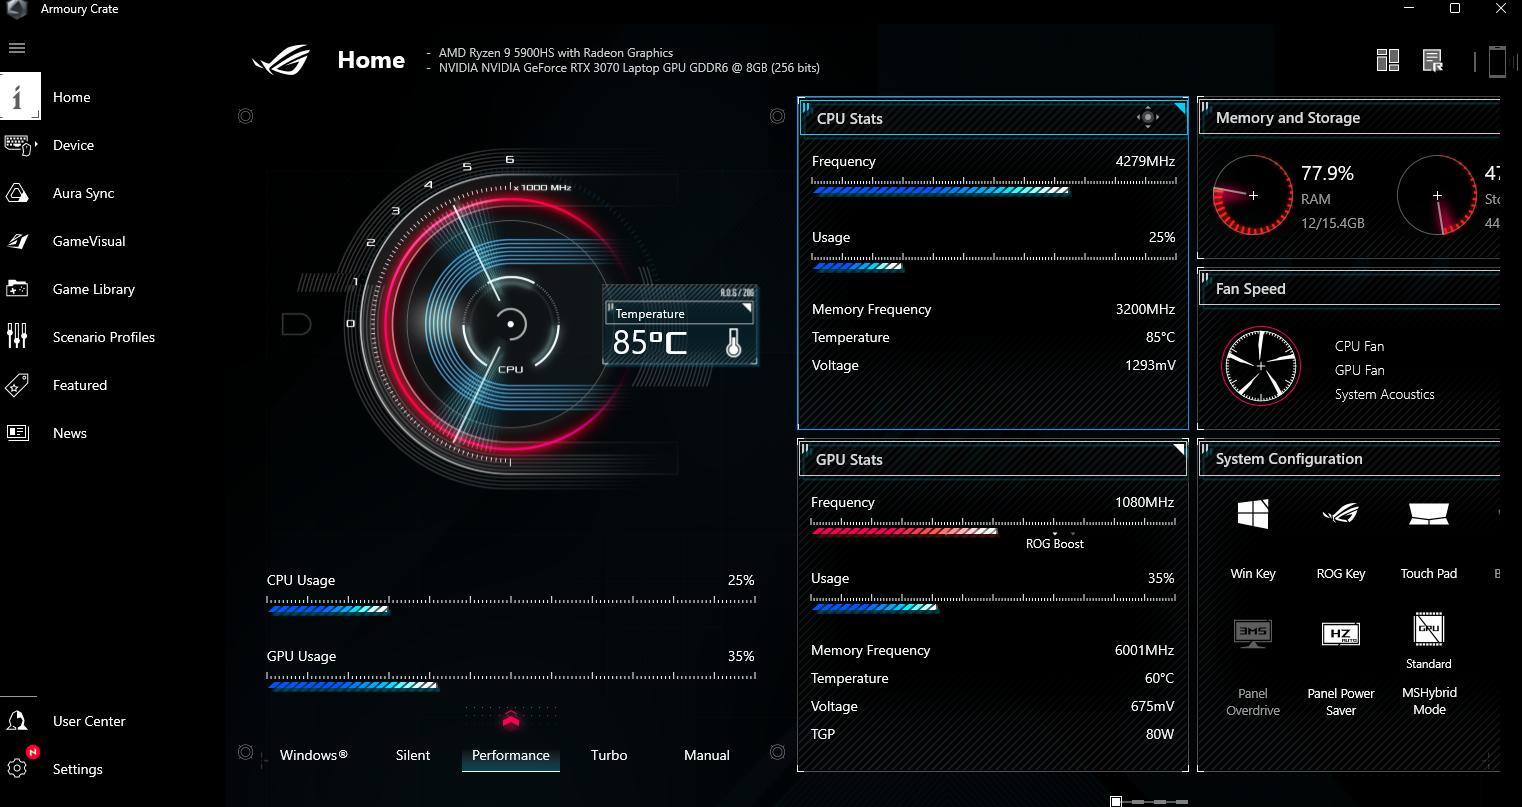Open the hamburger navigation menu
Image resolution: width=1522 pixels, height=807 pixels.
(x=16, y=48)
